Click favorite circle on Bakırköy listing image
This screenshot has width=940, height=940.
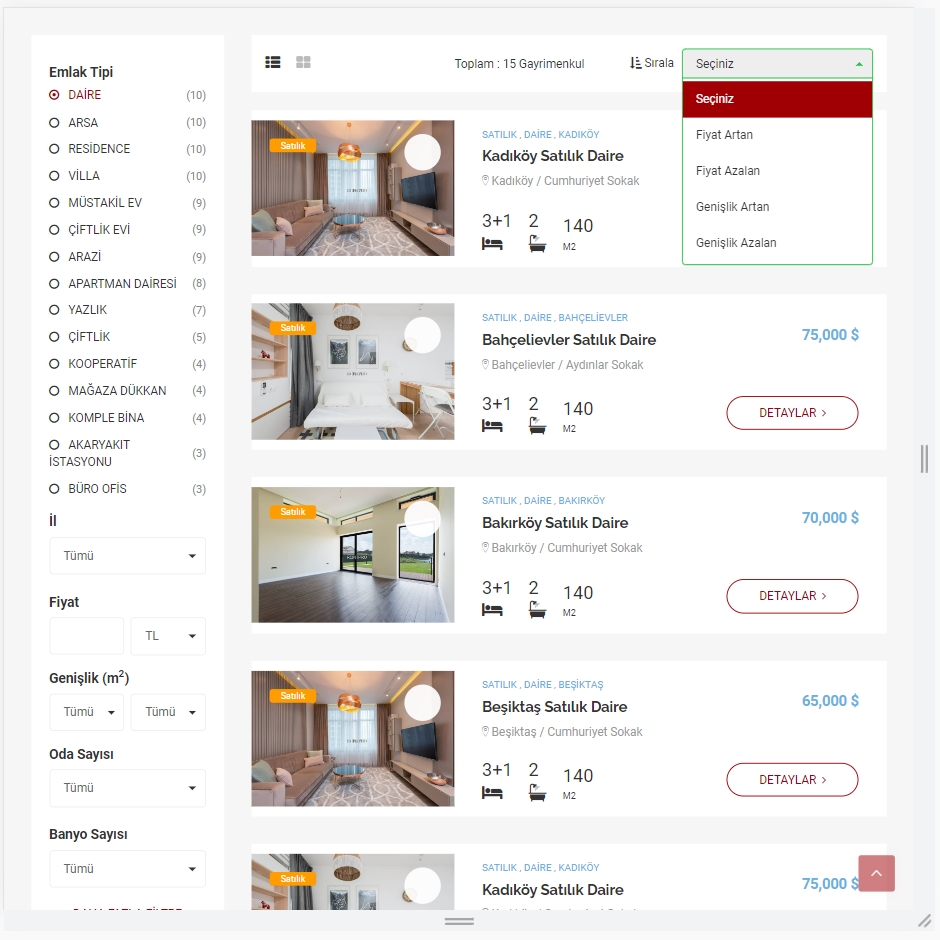[422, 519]
